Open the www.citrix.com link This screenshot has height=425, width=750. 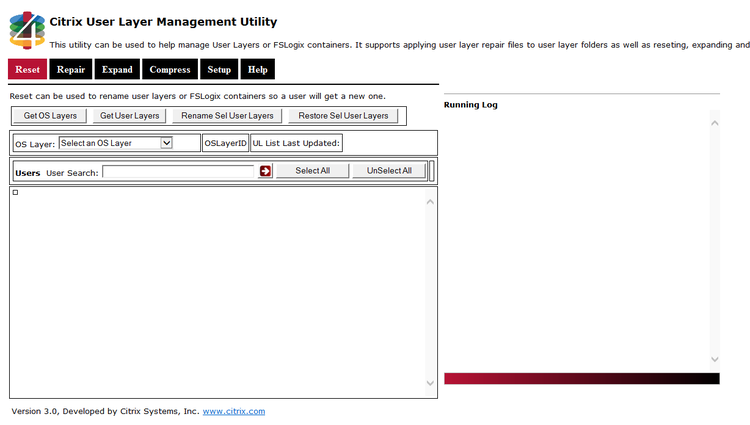233,411
